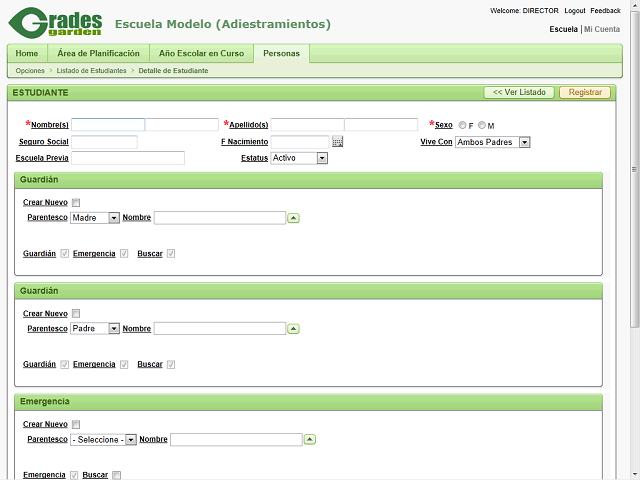Click lookup arrow beside Padre guardian name

[293, 329]
